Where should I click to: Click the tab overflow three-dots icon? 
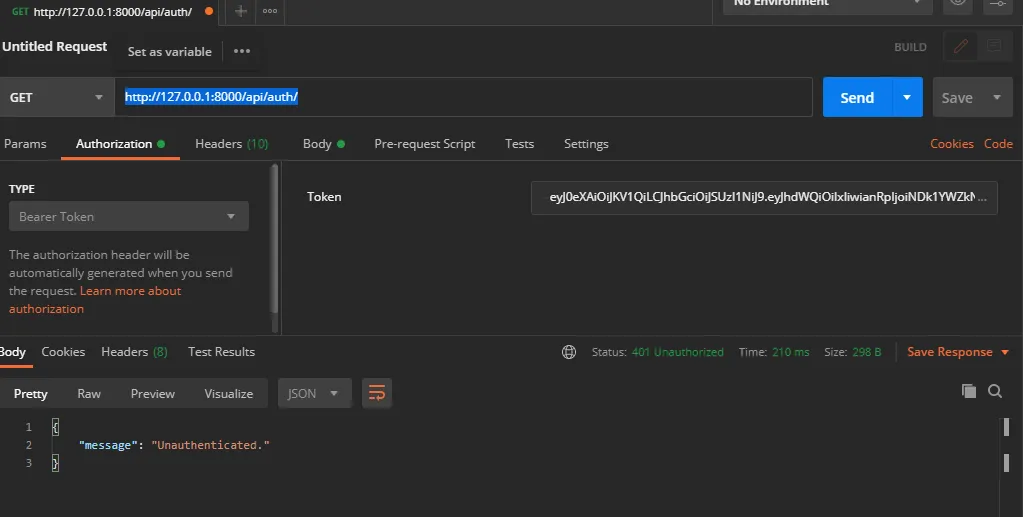tap(270, 11)
